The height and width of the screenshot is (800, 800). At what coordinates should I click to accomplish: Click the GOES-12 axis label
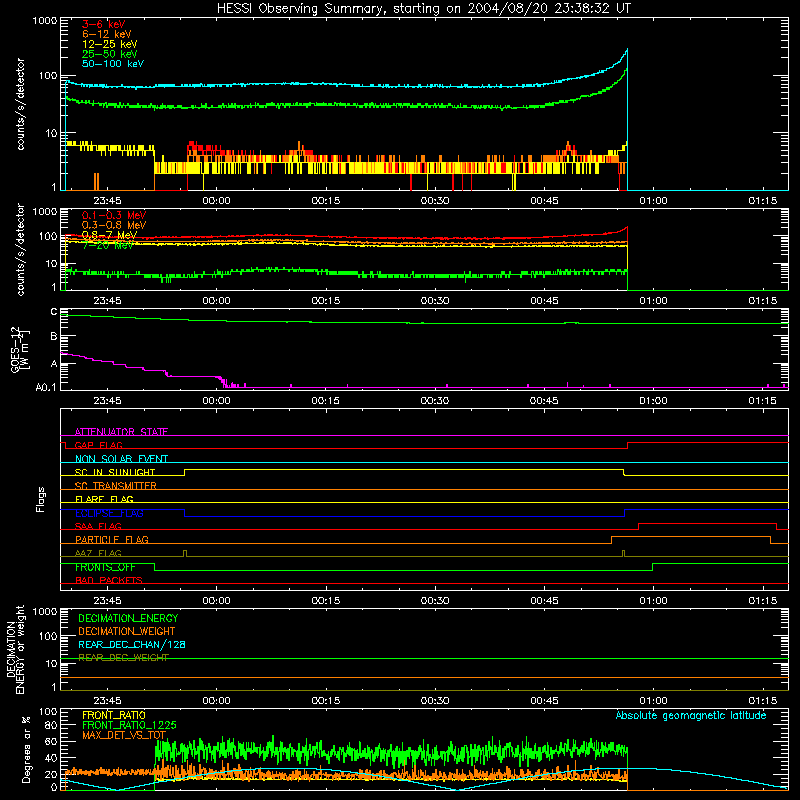click(x=15, y=349)
